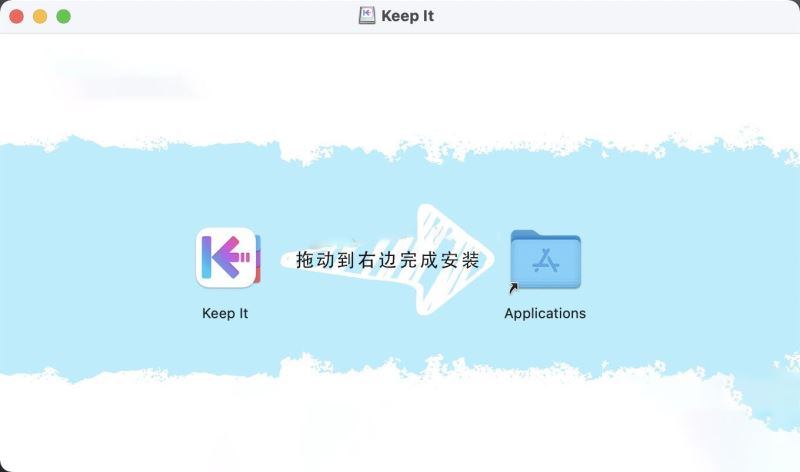Select the Keep It app icon
The image size is (800, 472).
[228, 258]
